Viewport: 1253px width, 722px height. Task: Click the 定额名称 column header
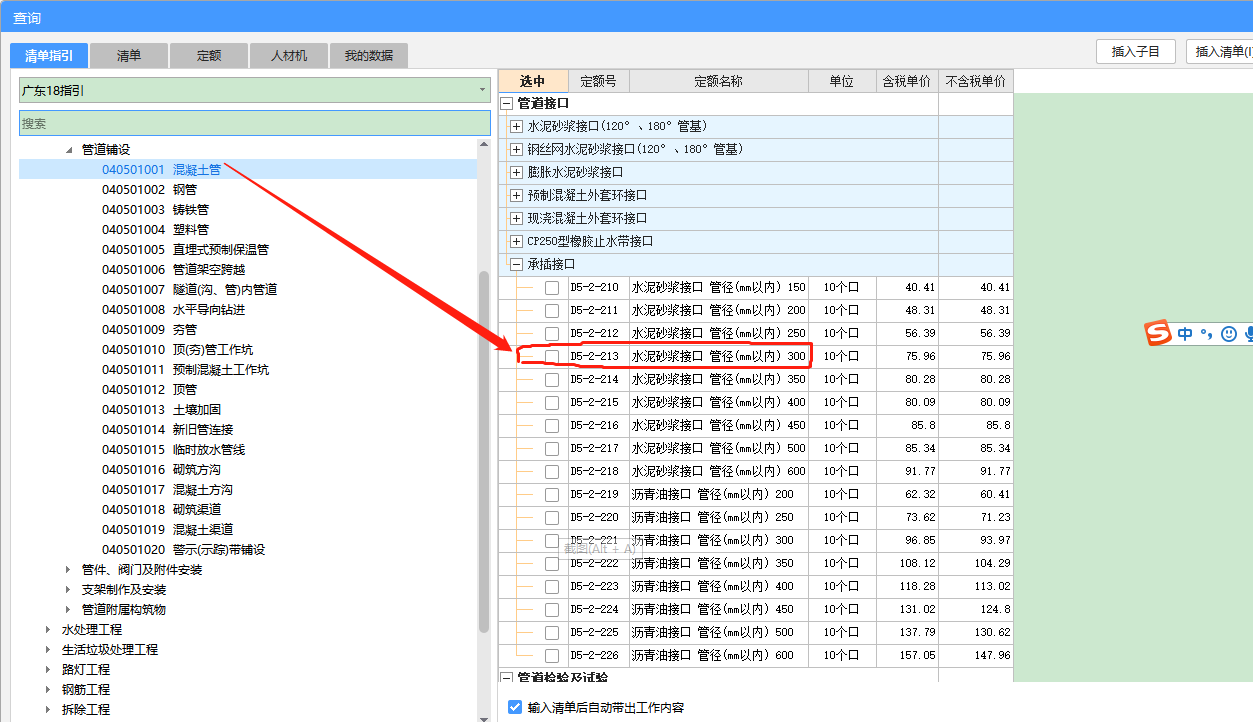pos(718,81)
